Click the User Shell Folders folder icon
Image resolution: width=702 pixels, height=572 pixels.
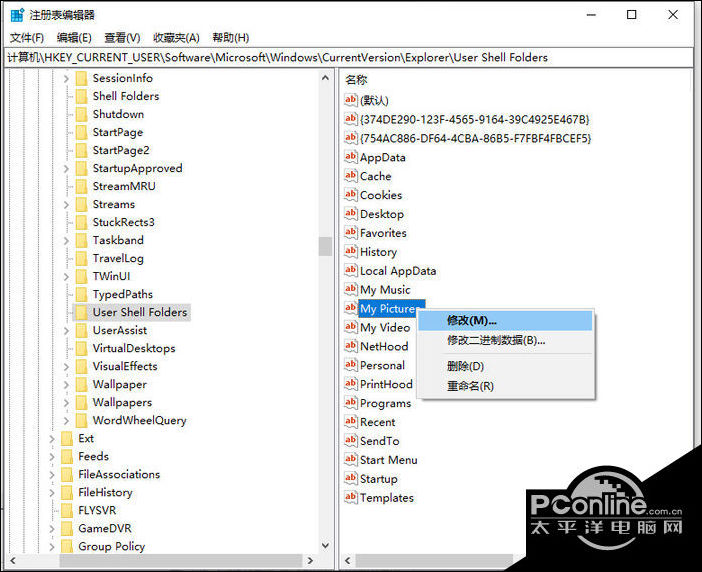[81, 312]
